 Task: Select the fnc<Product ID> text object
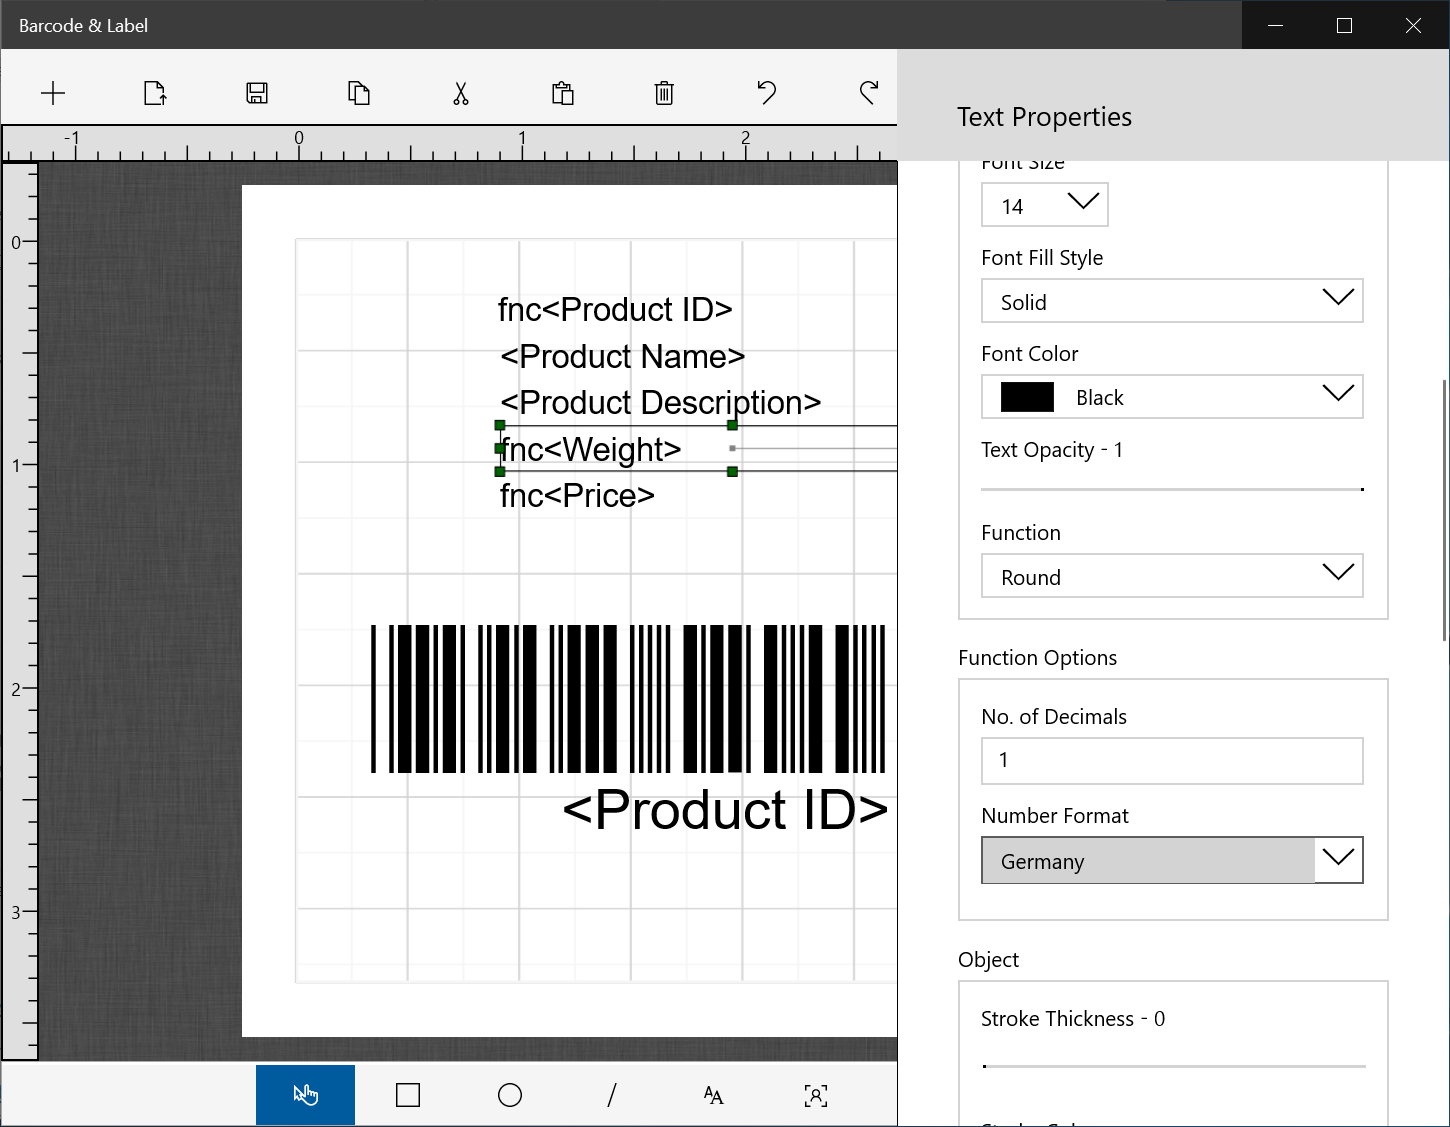click(x=615, y=310)
